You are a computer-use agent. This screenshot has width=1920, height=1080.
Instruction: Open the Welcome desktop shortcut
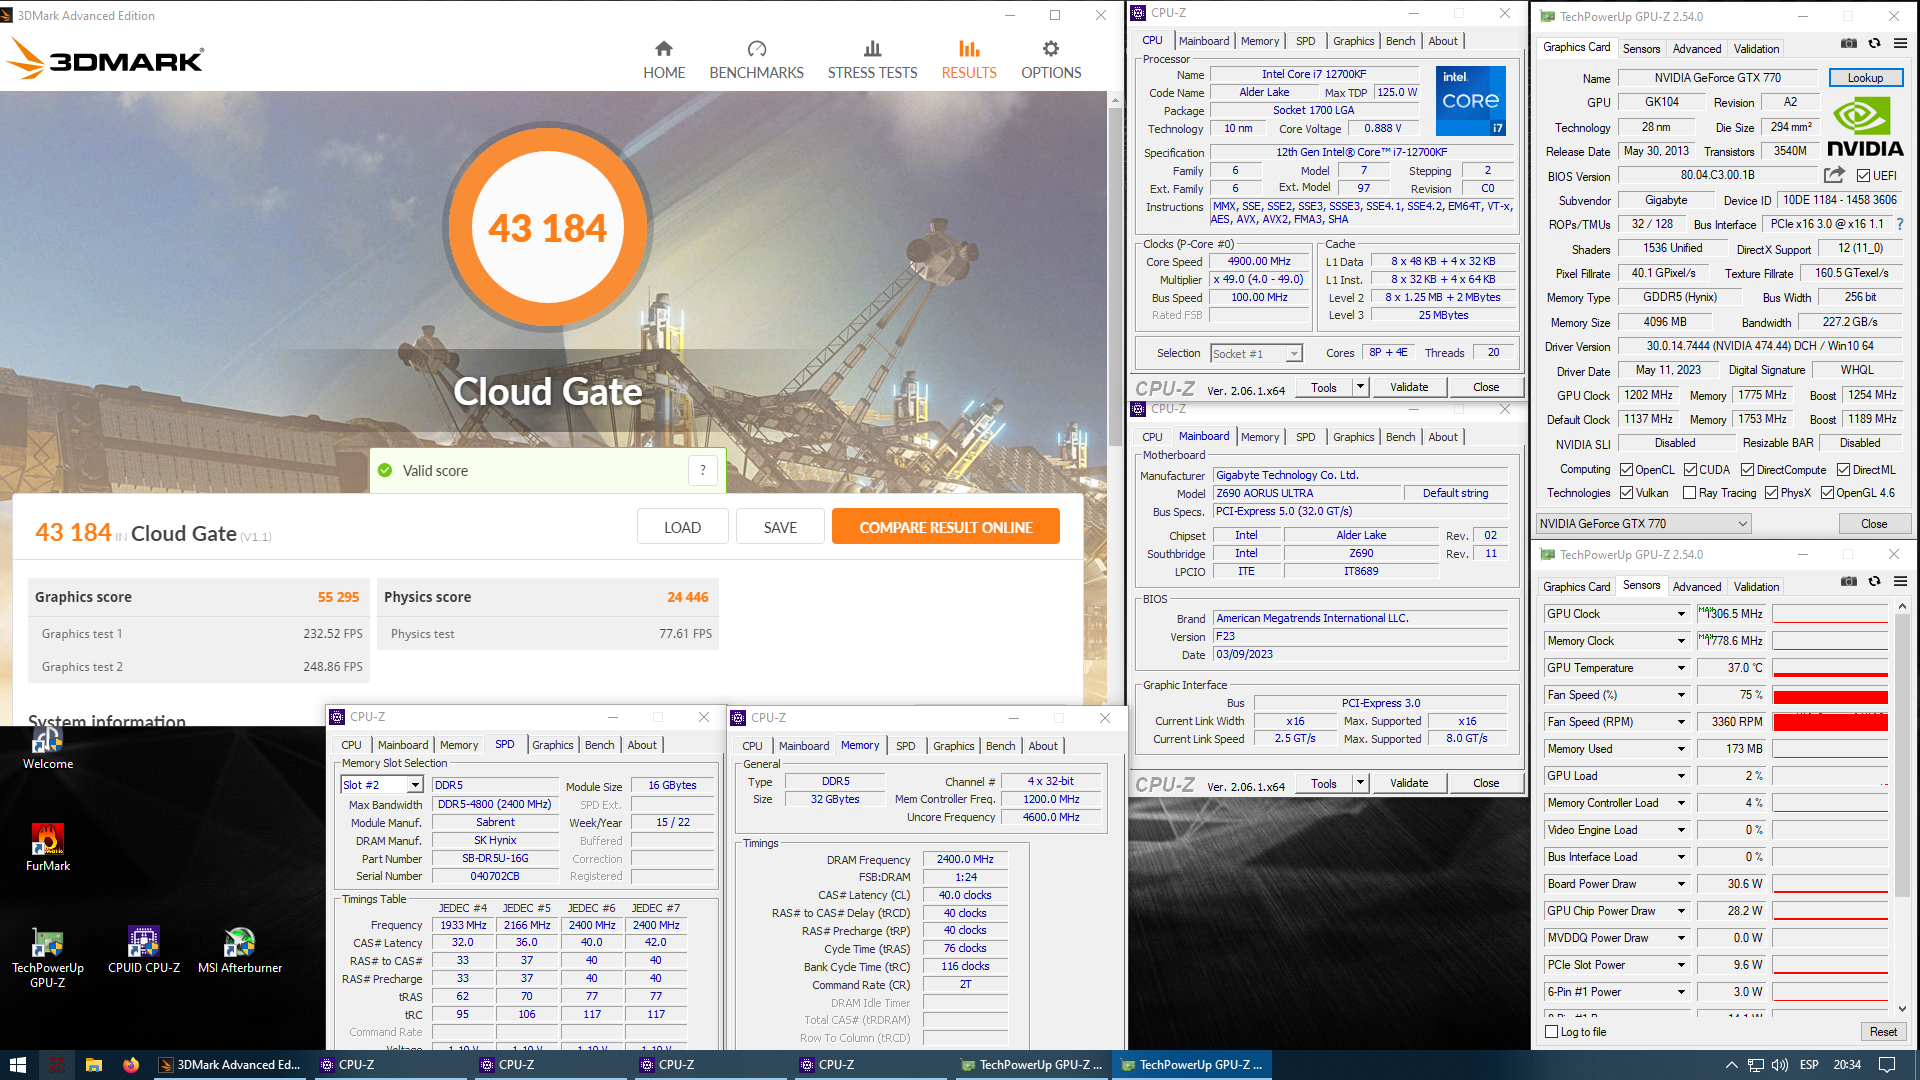[x=48, y=748]
